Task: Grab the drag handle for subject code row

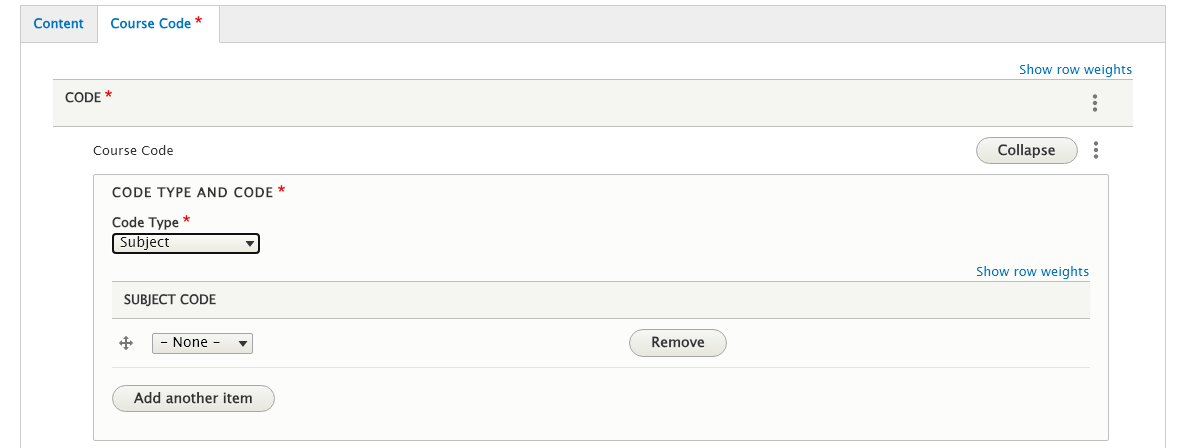Action: point(126,343)
